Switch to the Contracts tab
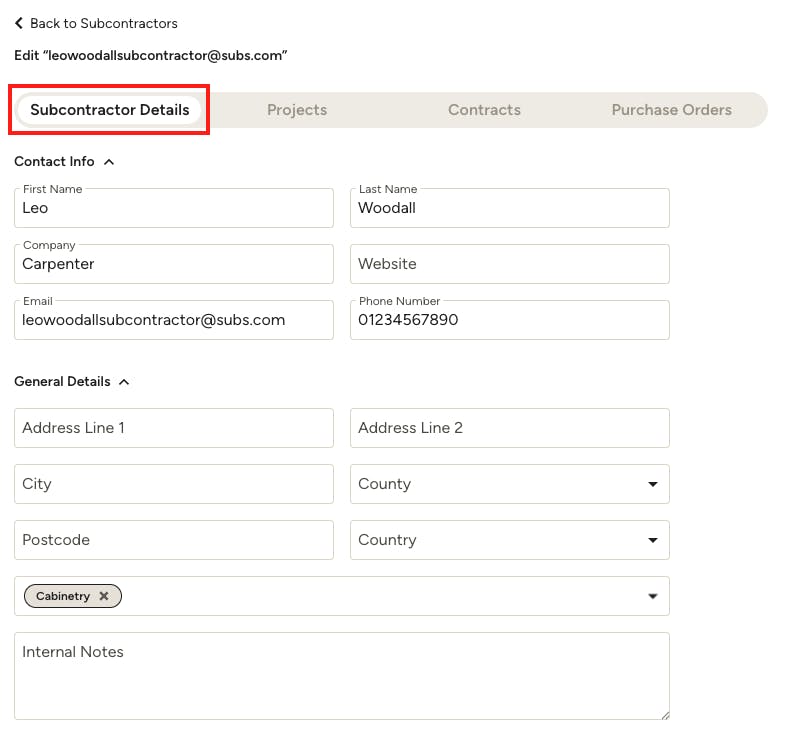The height and width of the screenshot is (732, 804). point(484,110)
